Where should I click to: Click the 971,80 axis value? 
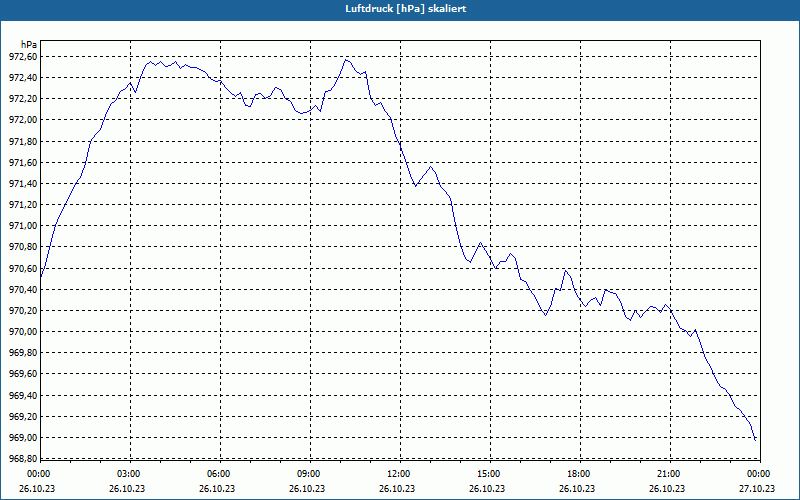[23, 141]
